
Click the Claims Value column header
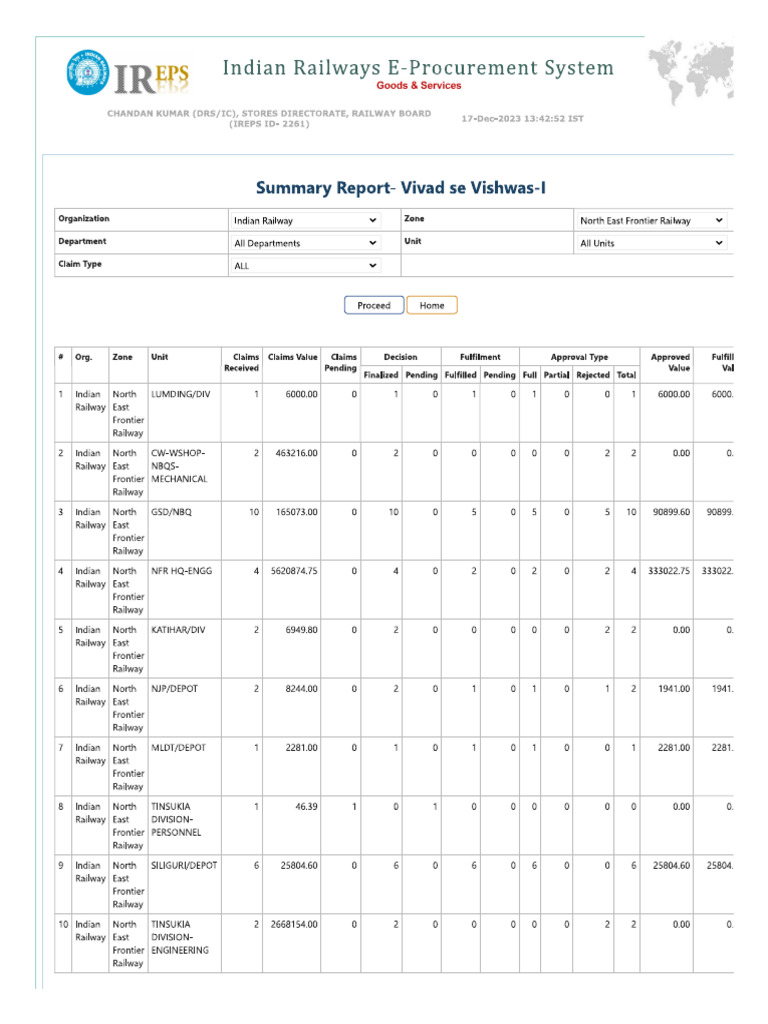(x=293, y=357)
